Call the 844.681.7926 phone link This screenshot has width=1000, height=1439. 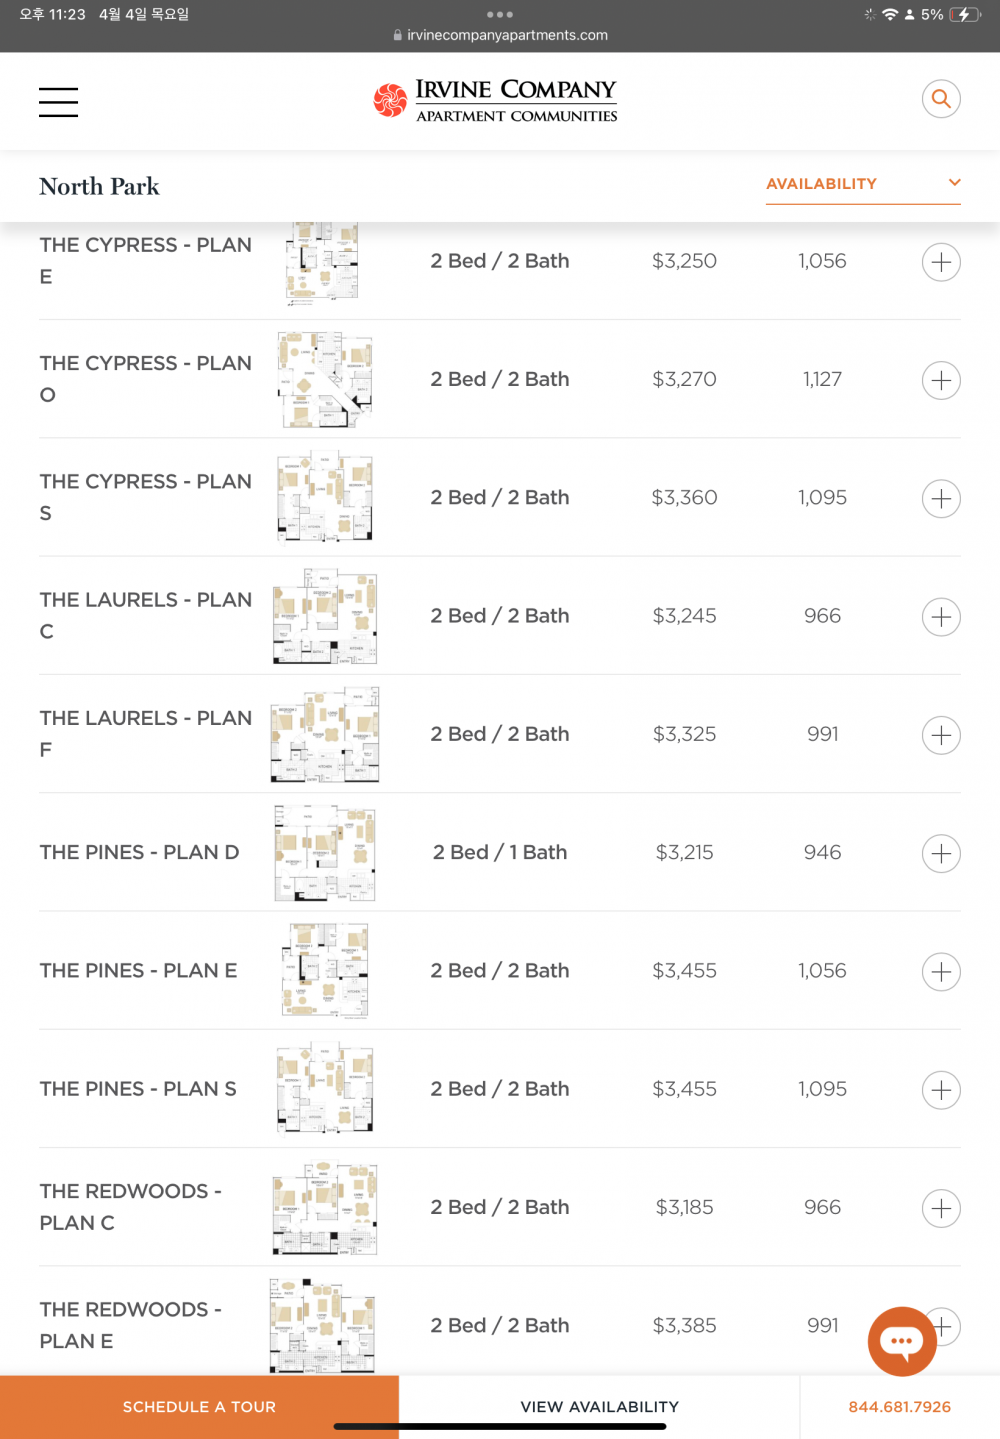click(x=900, y=1407)
